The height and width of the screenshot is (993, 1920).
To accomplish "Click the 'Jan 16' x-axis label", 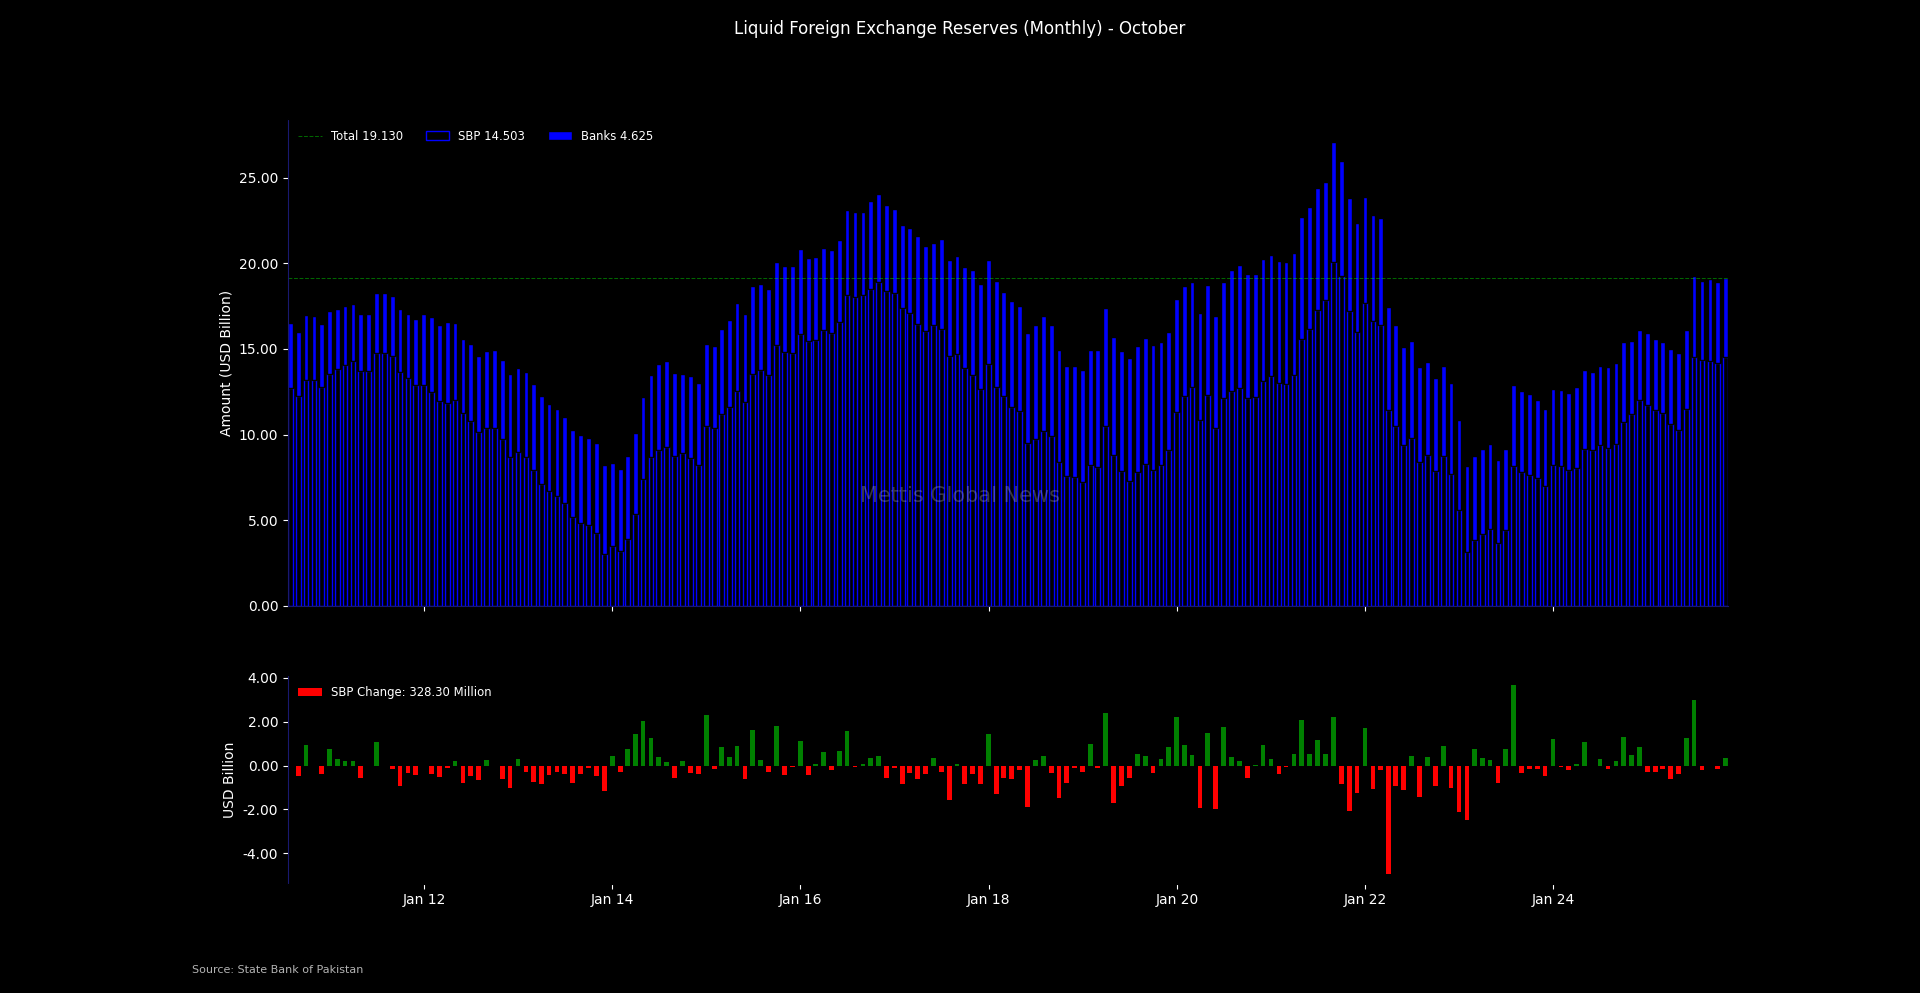I will tap(800, 899).
